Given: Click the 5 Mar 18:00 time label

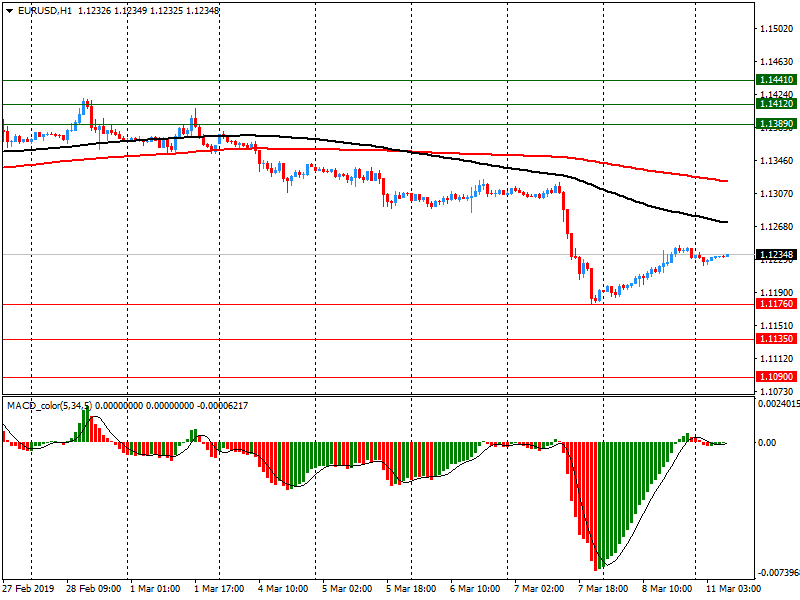Looking at the screenshot, I should [x=411, y=588].
